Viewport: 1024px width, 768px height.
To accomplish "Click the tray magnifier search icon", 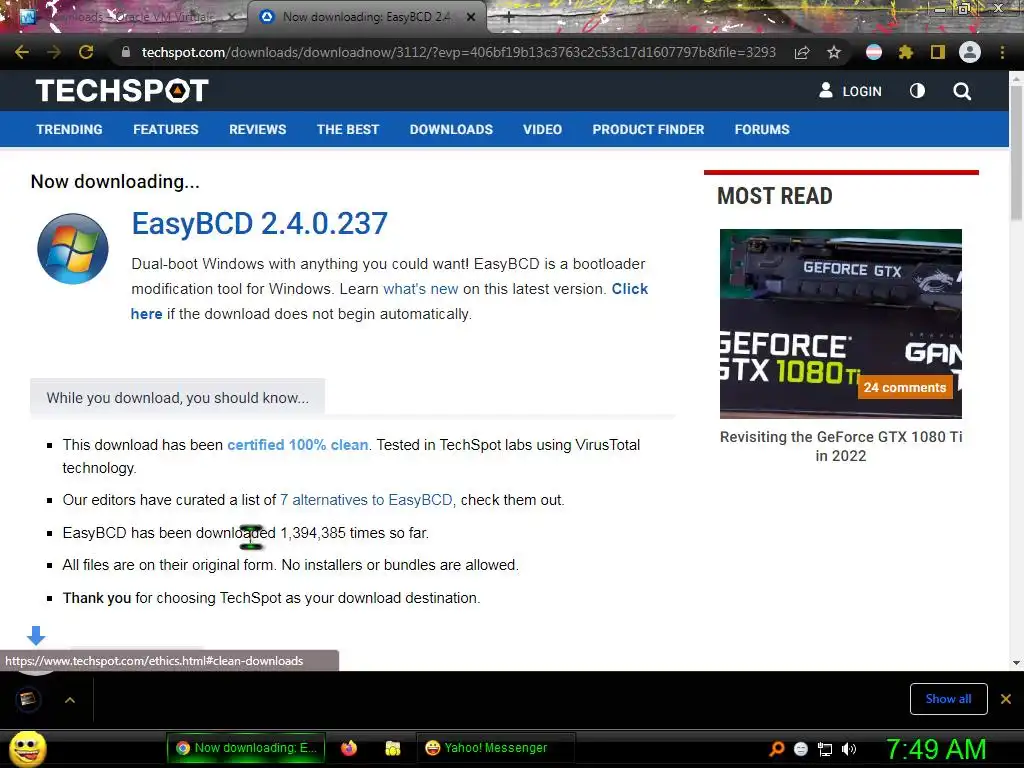I will (x=776, y=748).
